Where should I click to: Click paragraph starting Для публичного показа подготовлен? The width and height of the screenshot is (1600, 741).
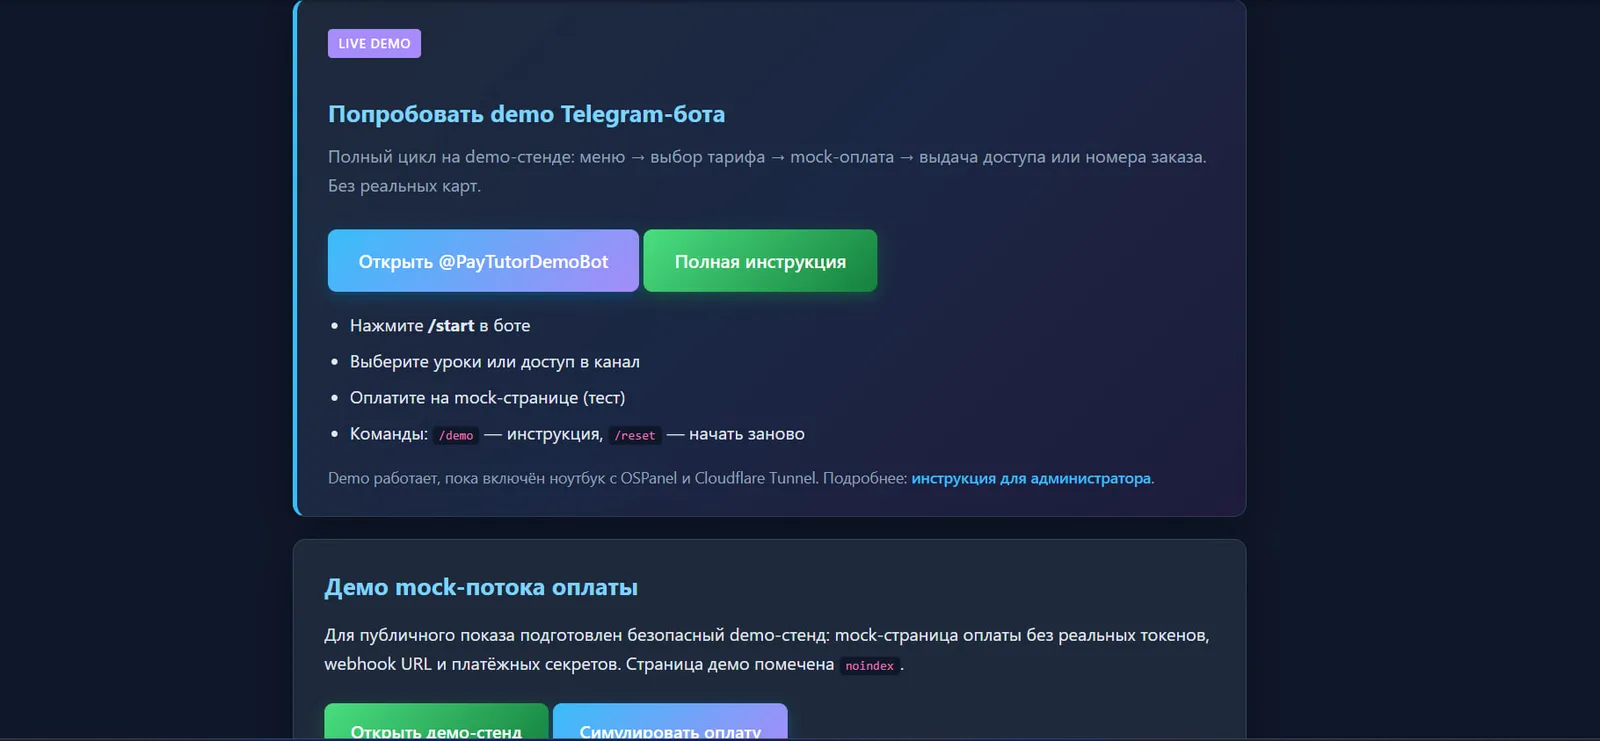coord(767,649)
